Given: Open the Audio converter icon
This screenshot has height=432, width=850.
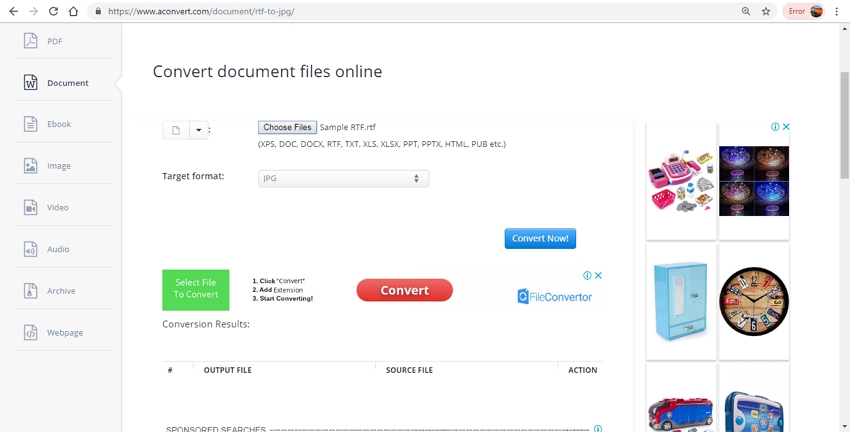Looking at the screenshot, I should [30, 249].
